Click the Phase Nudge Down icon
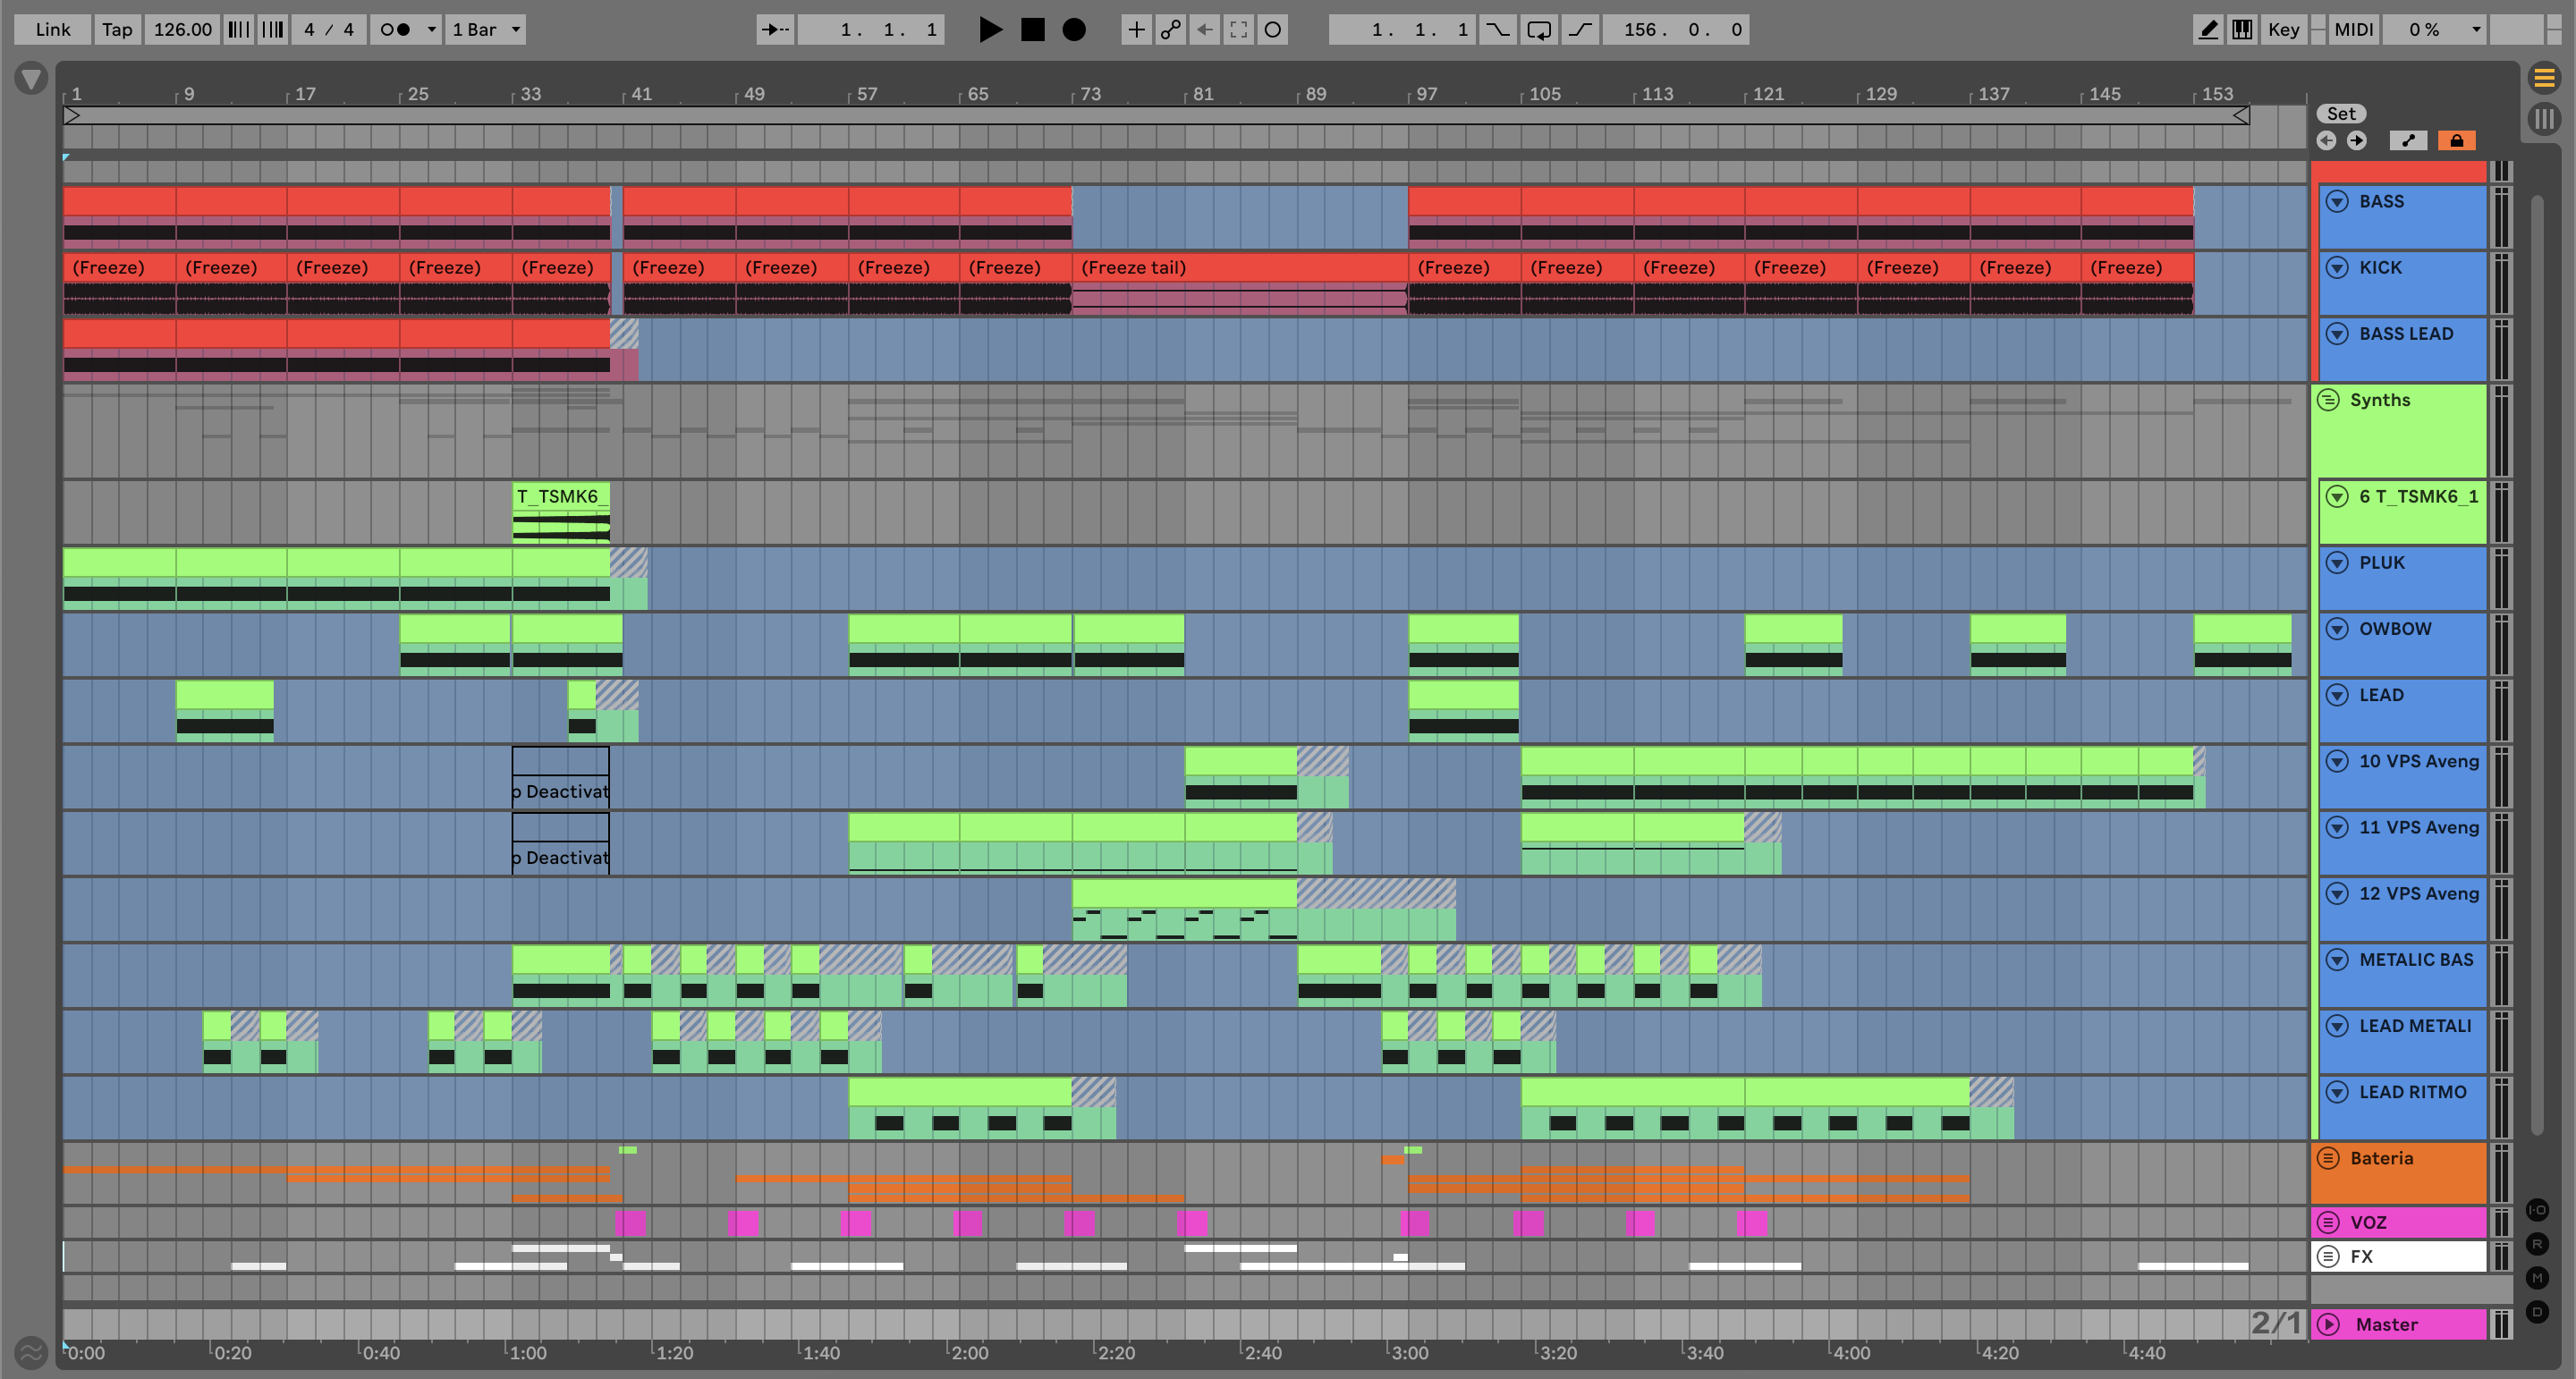2576x1379 pixels. point(238,29)
